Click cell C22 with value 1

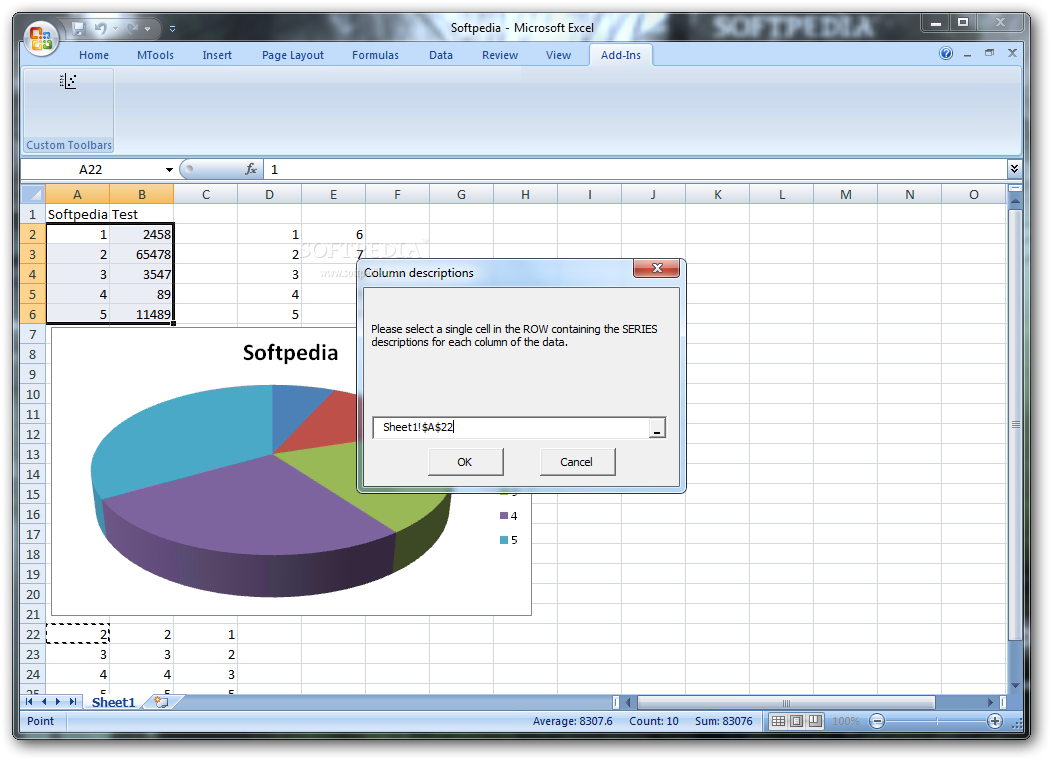coord(206,634)
